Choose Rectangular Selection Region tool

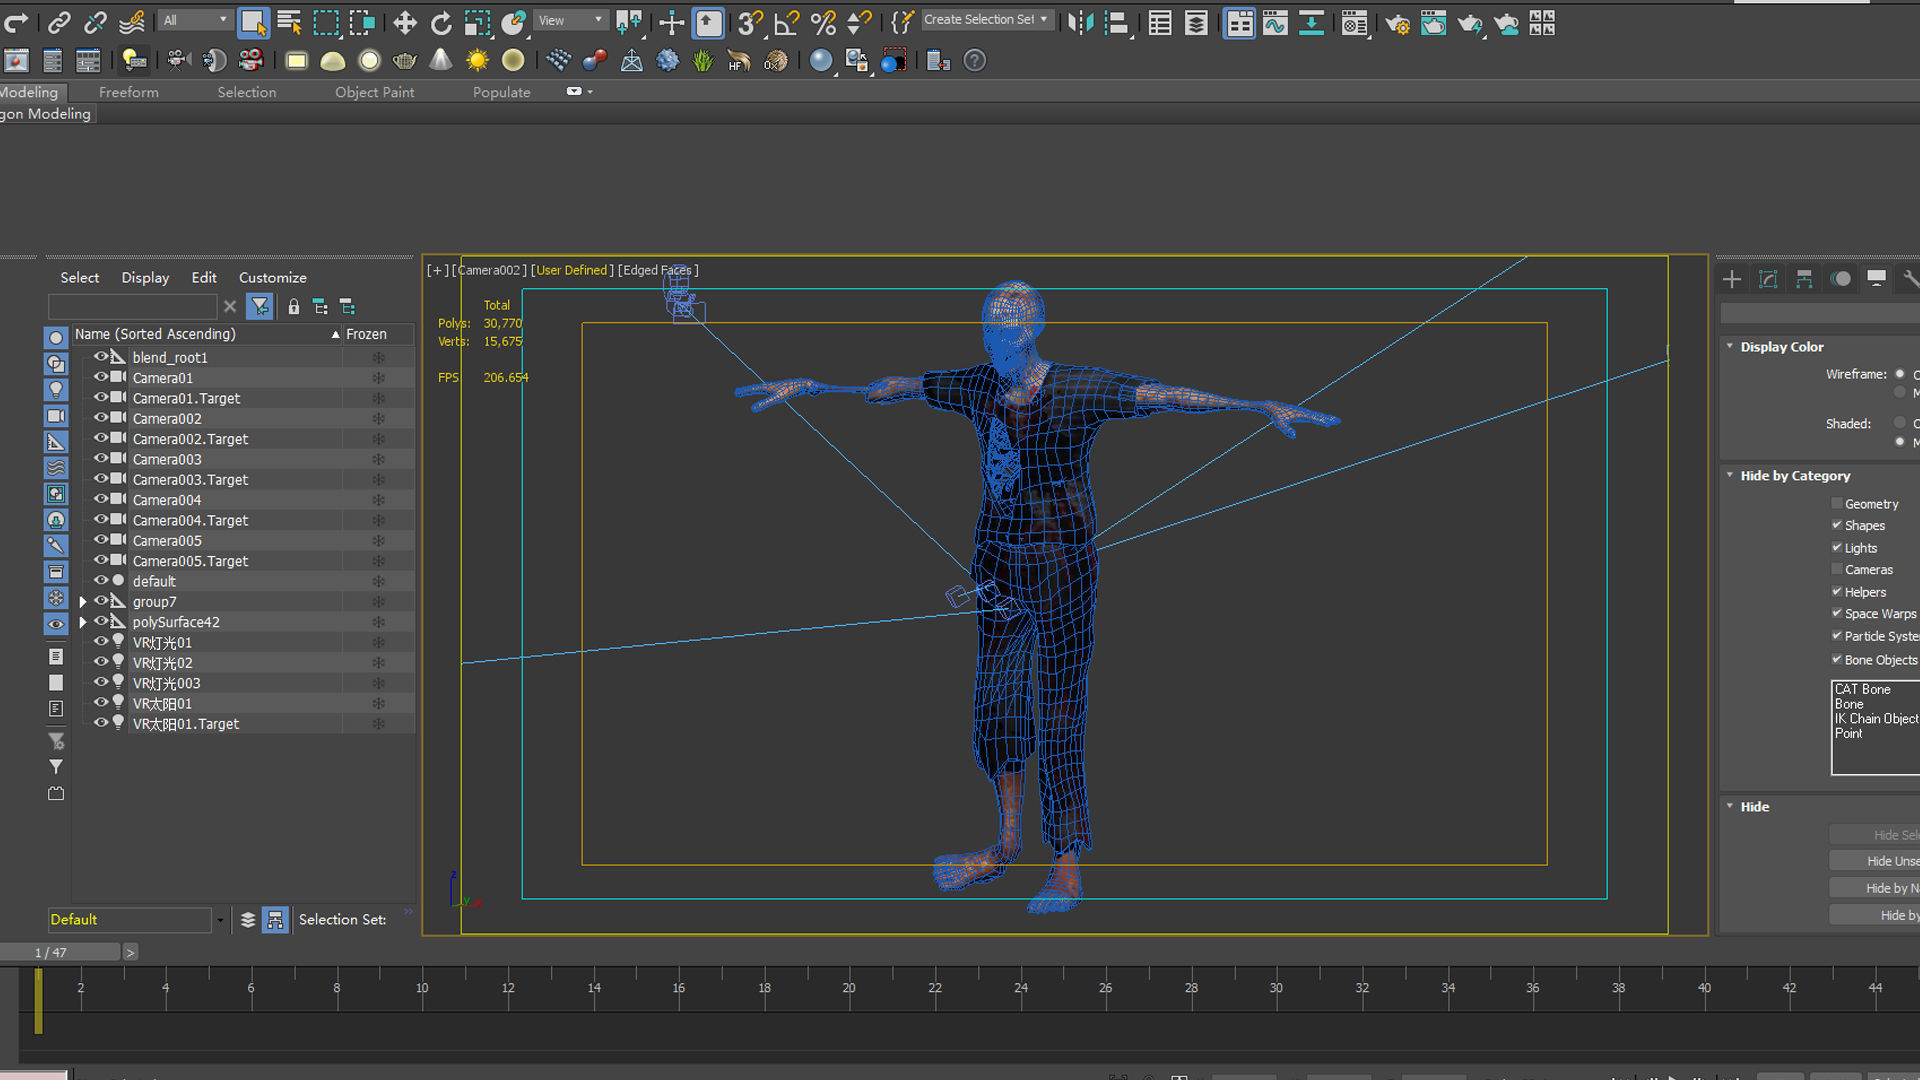coord(326,22)
